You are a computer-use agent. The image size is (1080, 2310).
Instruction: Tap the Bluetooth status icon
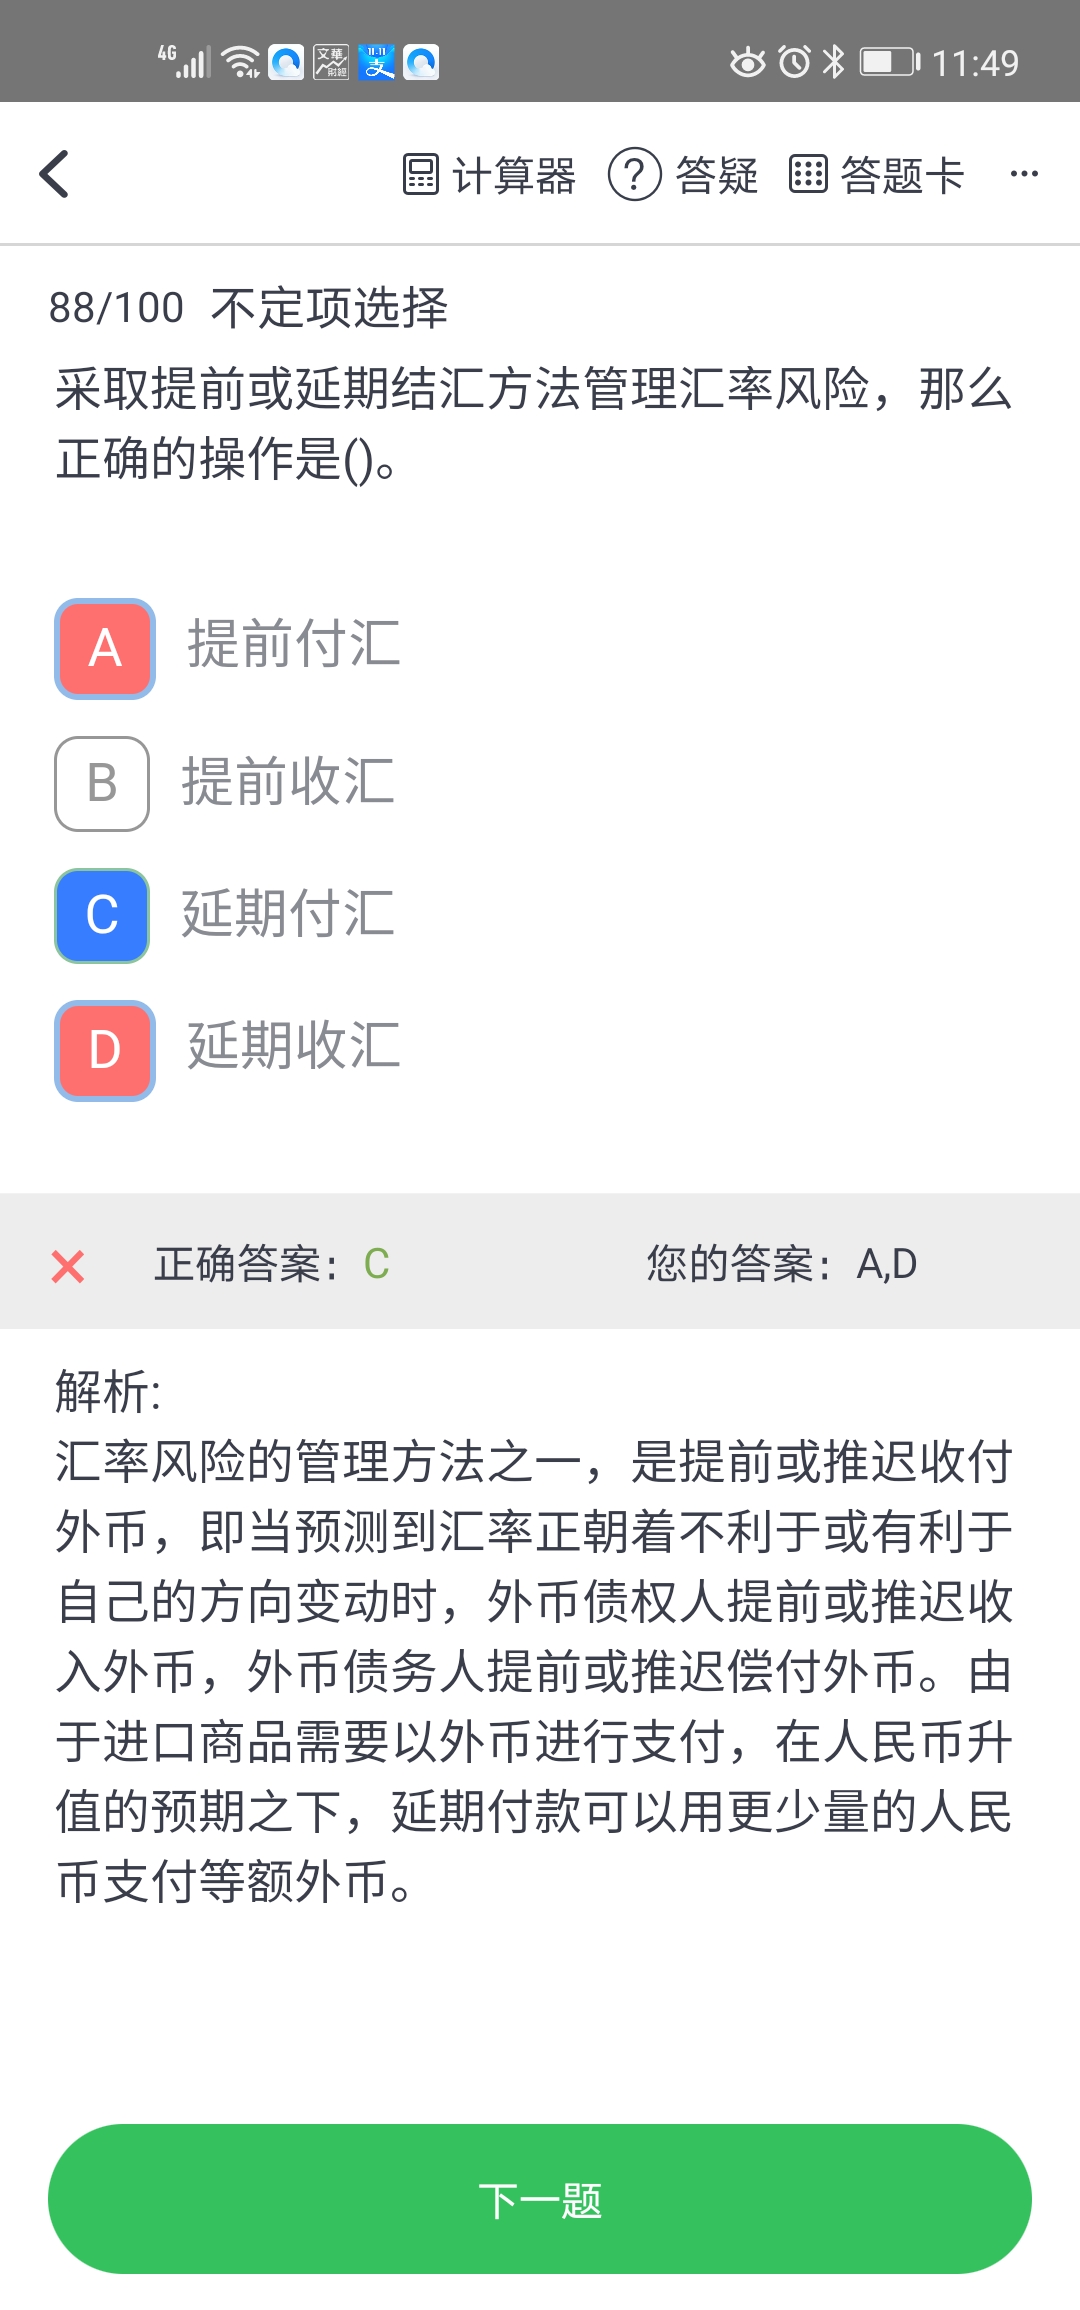coord(833,62)
